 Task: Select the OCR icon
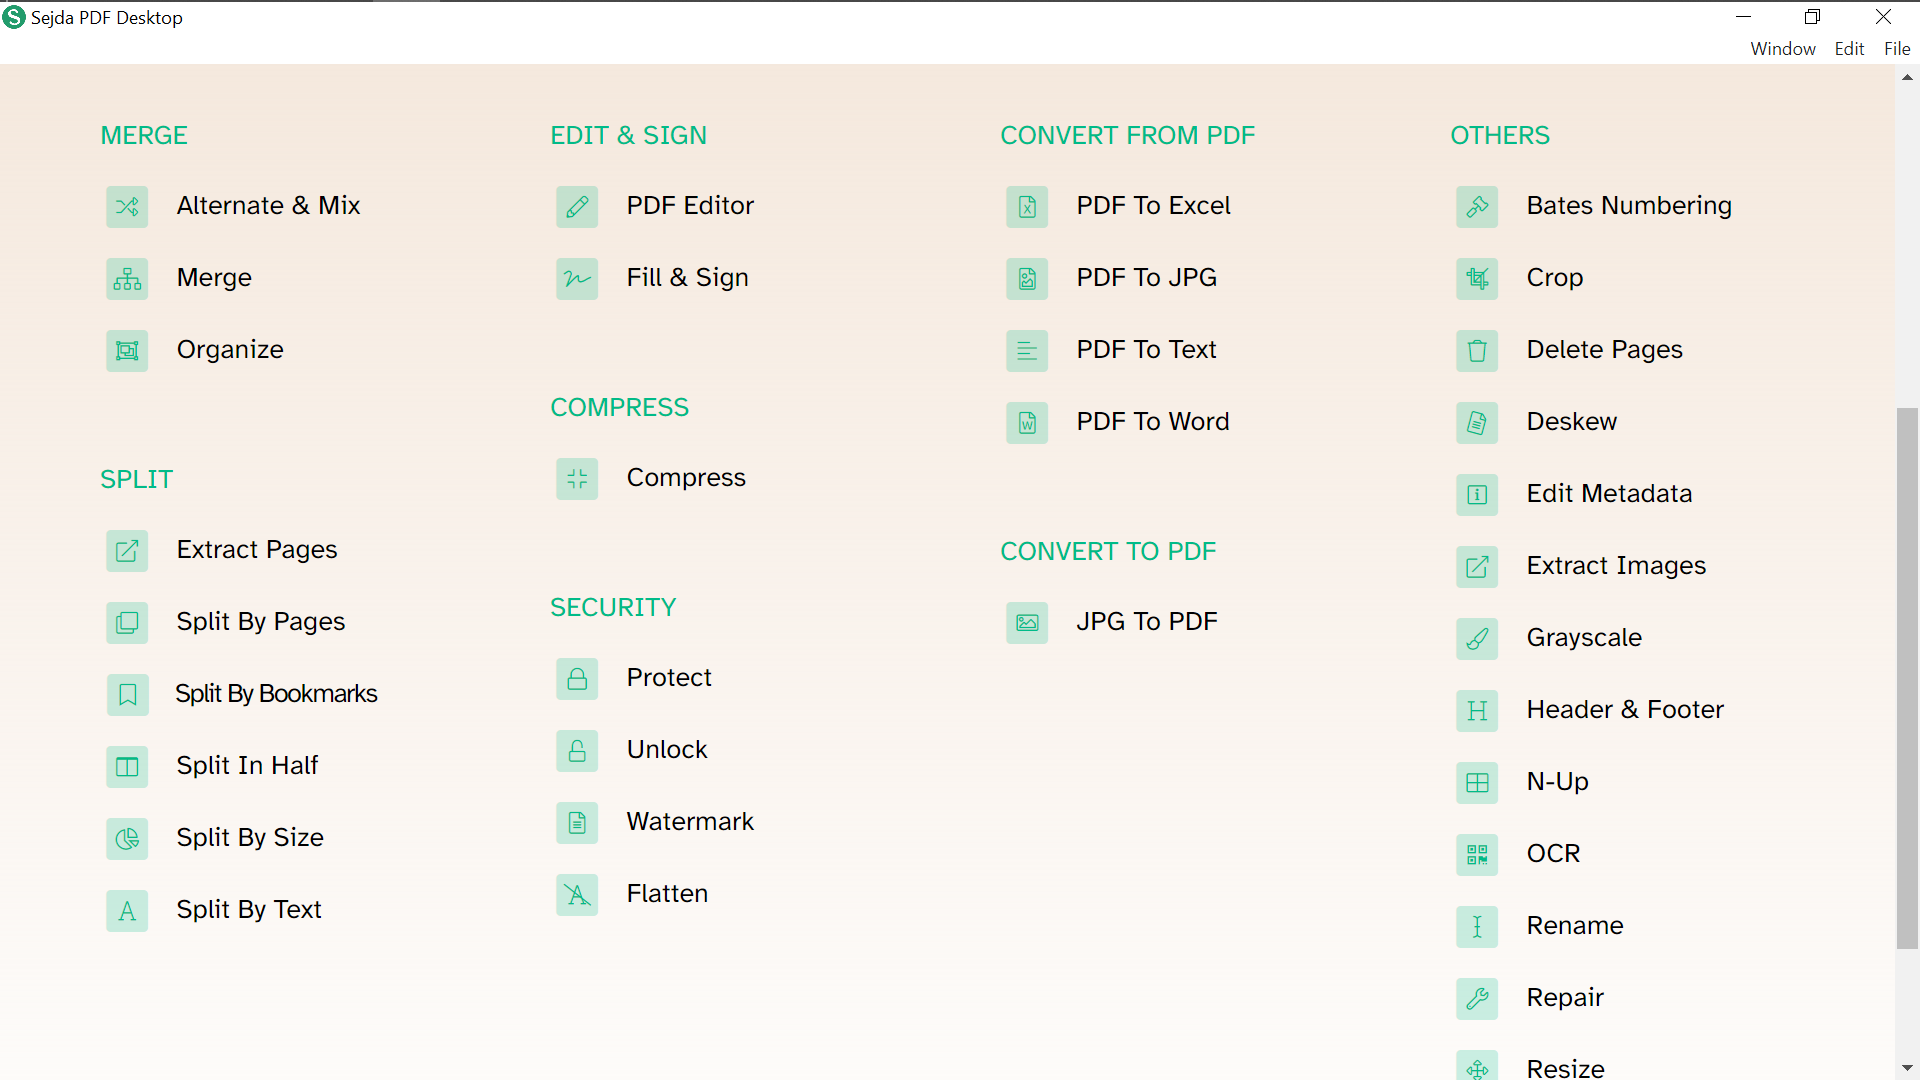click(x=1477, y=855)
